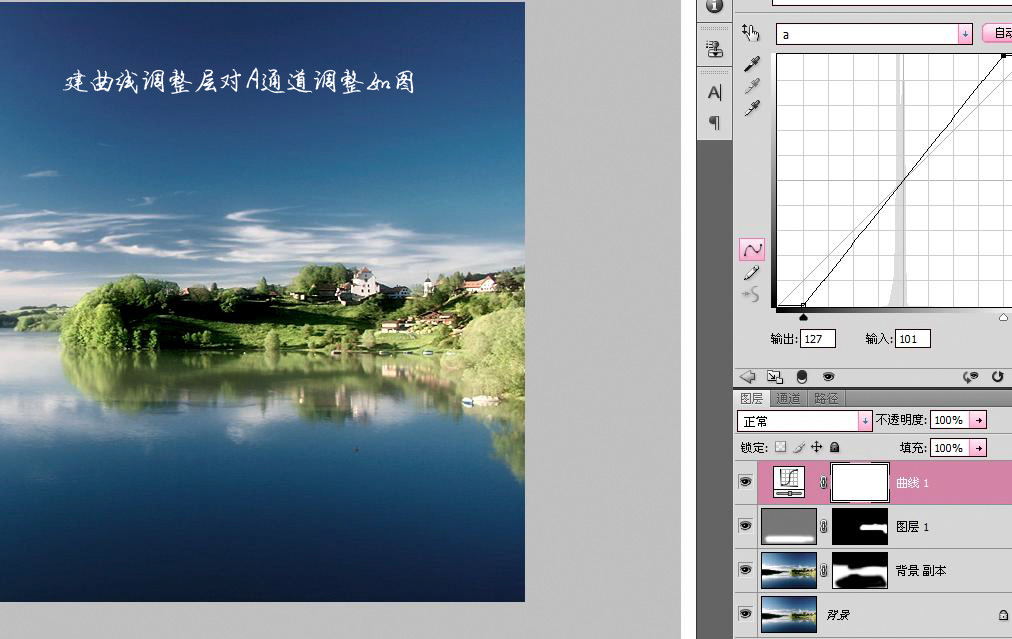Open the 不透明度 slider arrow
1012x639 pixels.
tap(979, 420)
